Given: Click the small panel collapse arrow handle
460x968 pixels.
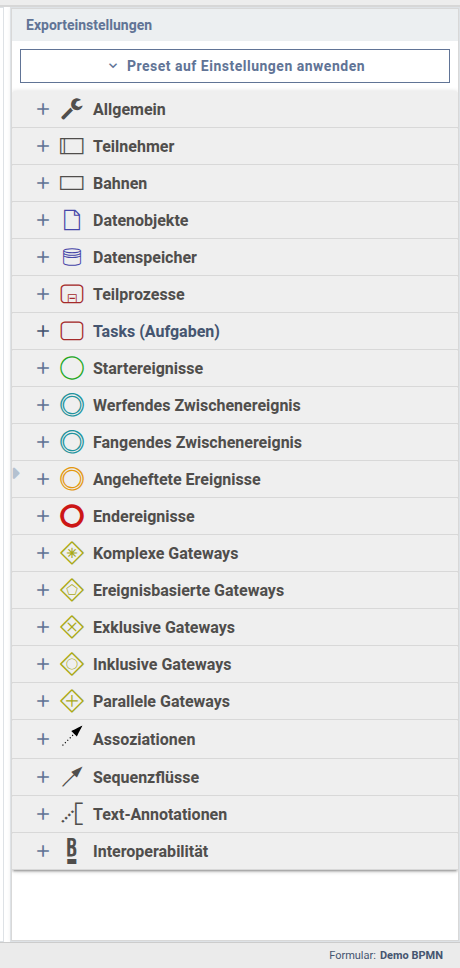Looking at the screenshot, I should [x=16, y=473].
